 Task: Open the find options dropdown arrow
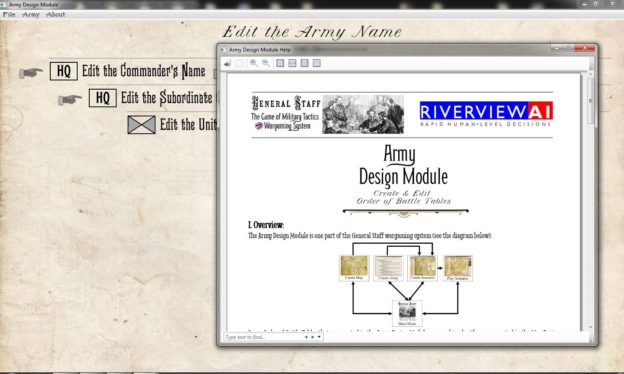pos(319,337)
